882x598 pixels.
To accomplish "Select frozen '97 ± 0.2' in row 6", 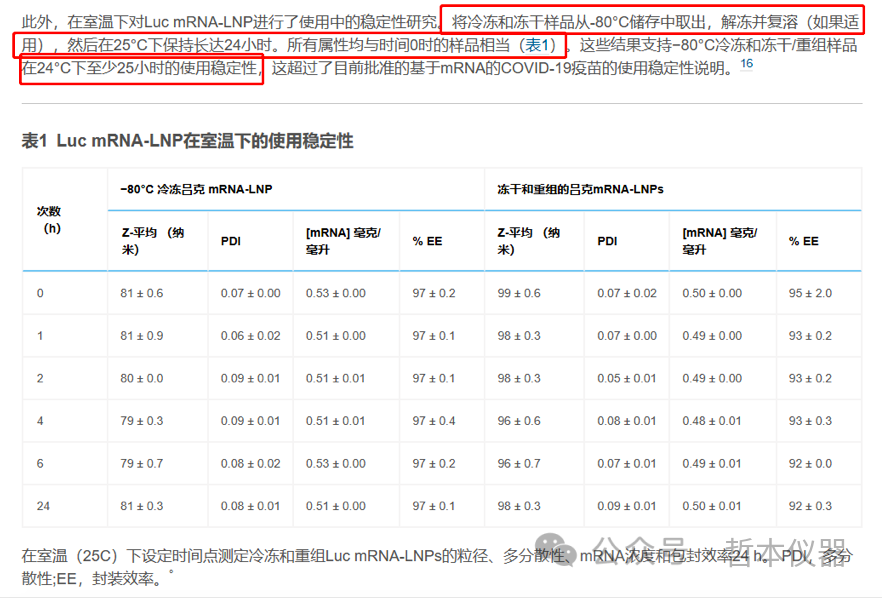I will click(434, 464).
